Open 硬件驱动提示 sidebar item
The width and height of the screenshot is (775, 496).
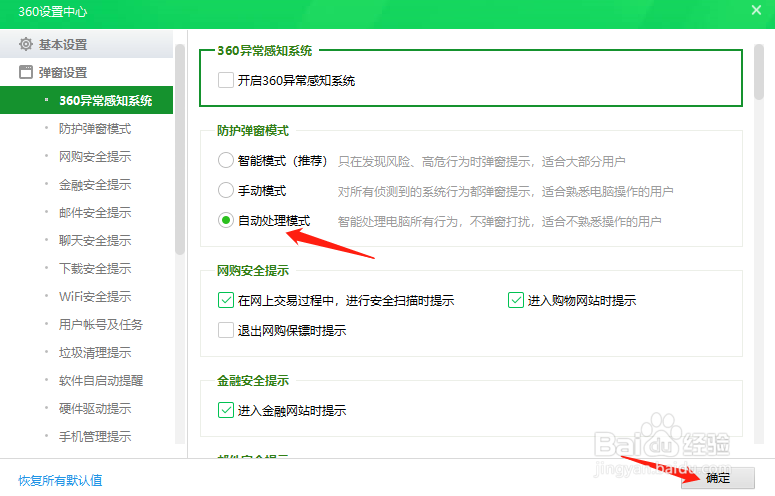tap(86, 409)
